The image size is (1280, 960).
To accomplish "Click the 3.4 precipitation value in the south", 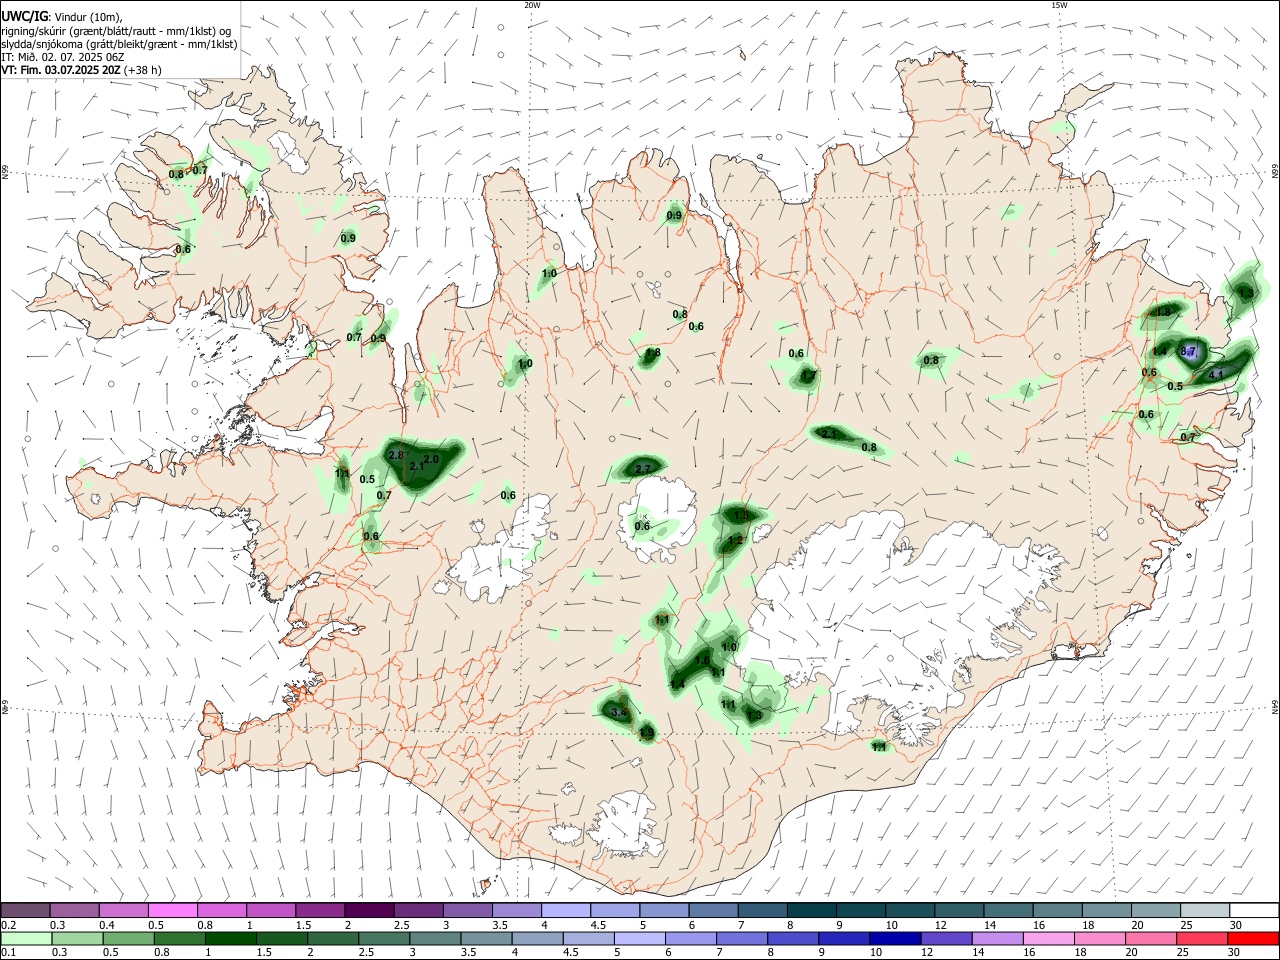I will tap(618, 712).
